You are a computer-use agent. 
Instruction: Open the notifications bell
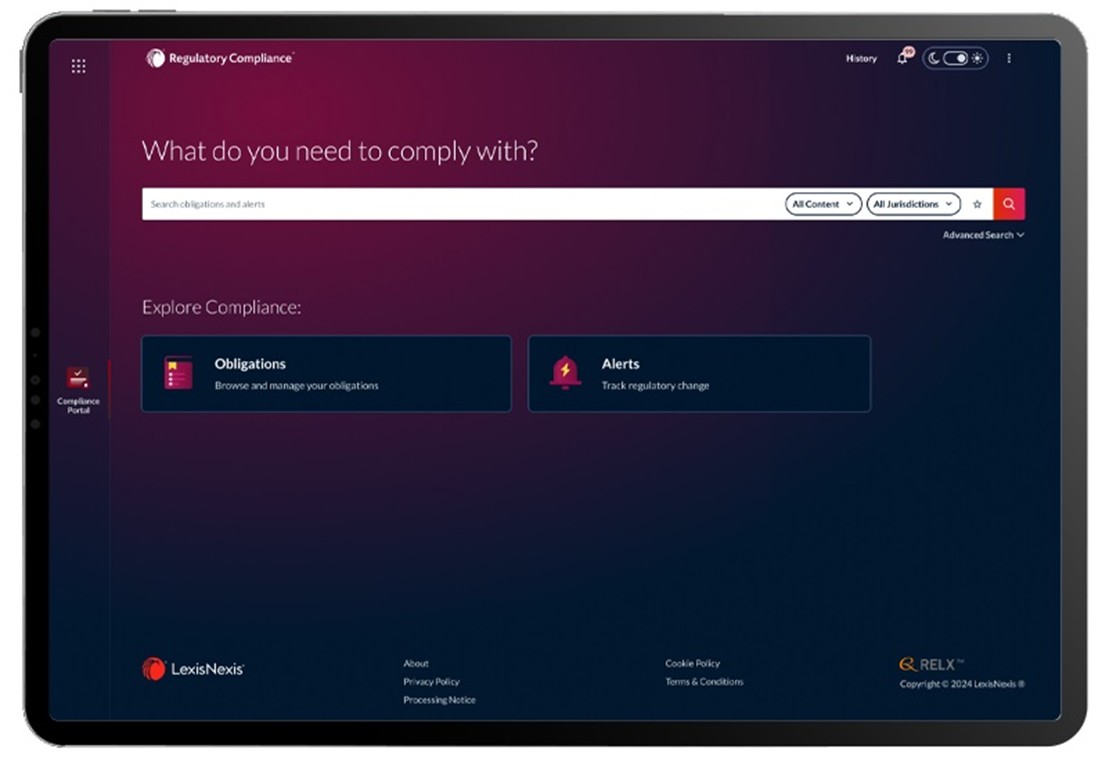[x=903, y=58]
